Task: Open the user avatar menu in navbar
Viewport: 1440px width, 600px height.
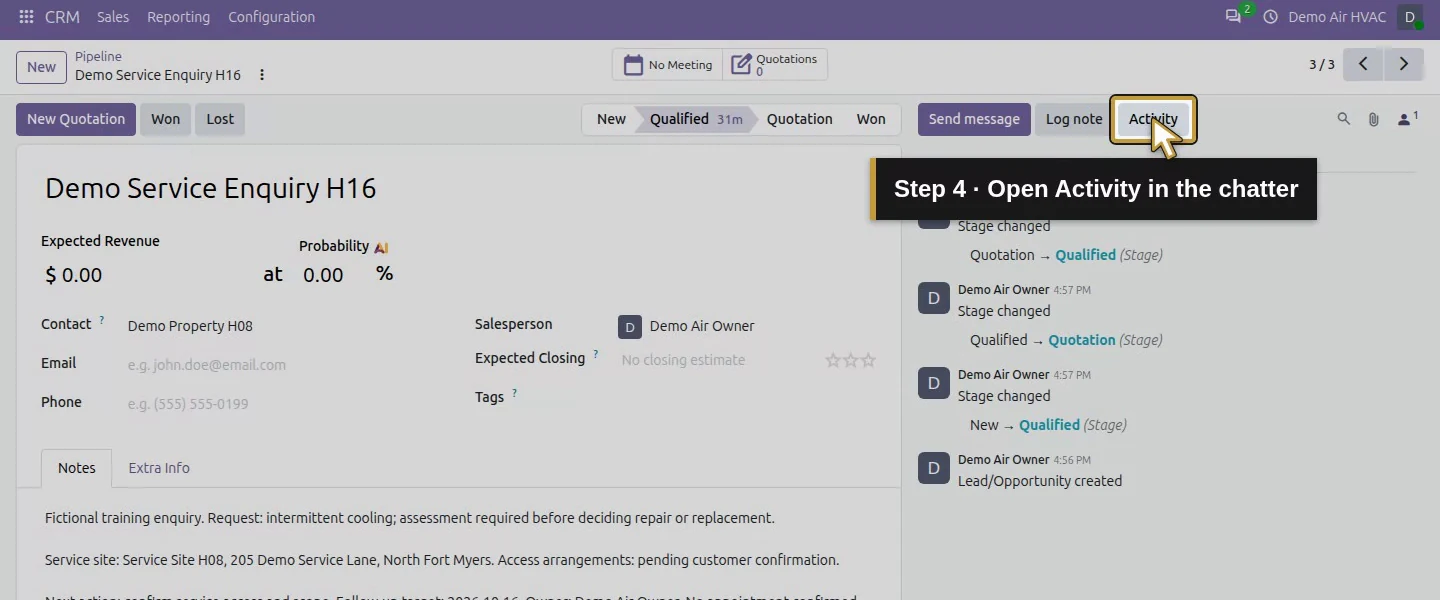Action: pyautogui.click(x=1410, y=17)
